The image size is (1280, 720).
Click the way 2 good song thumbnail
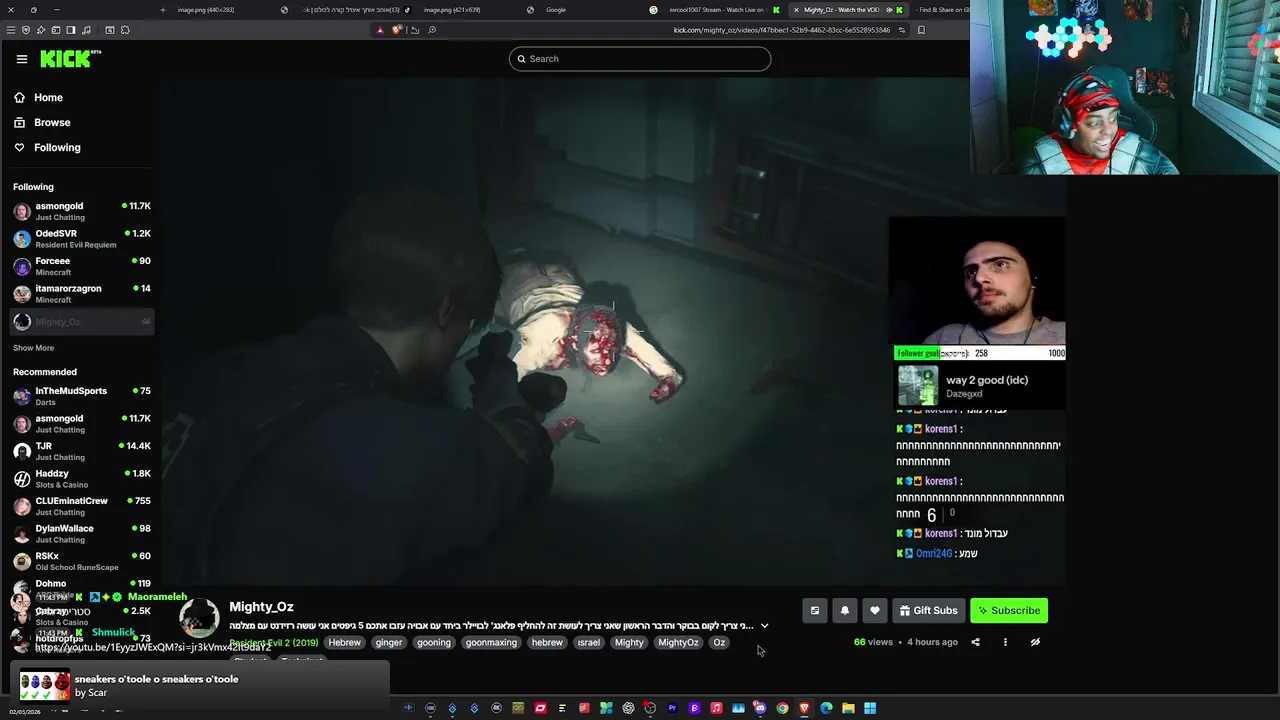coord(918,386)
